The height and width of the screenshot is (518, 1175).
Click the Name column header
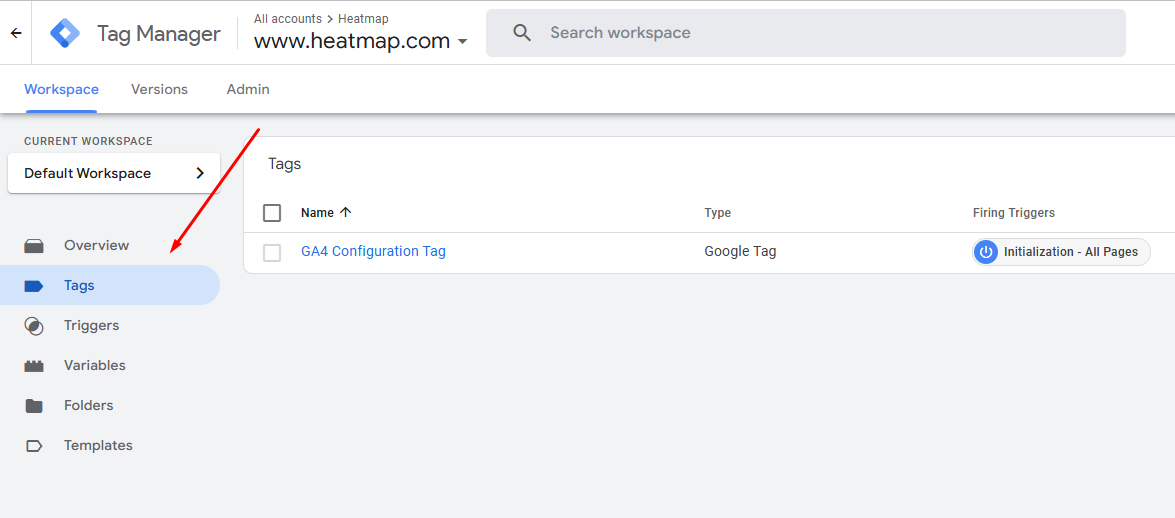click(318, 213)
